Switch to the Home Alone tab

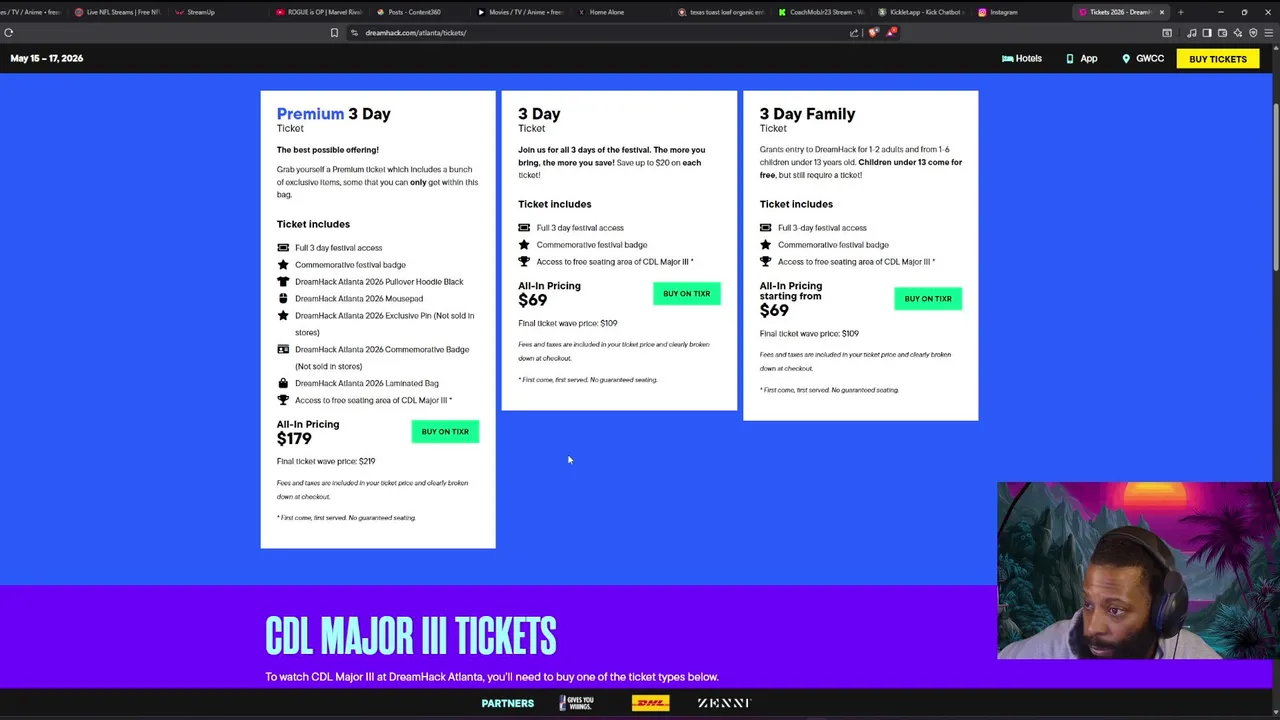[620, 12]
